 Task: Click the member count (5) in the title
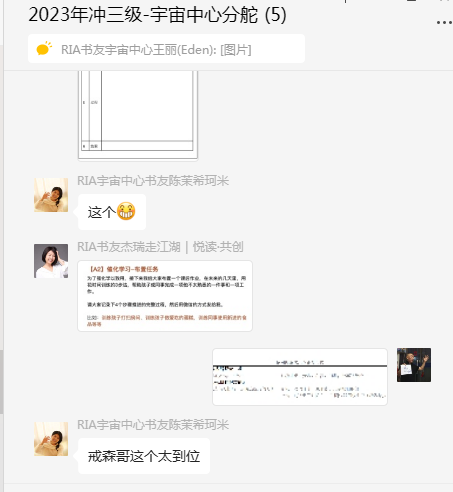pyautogui.click(x=276, y=15)
